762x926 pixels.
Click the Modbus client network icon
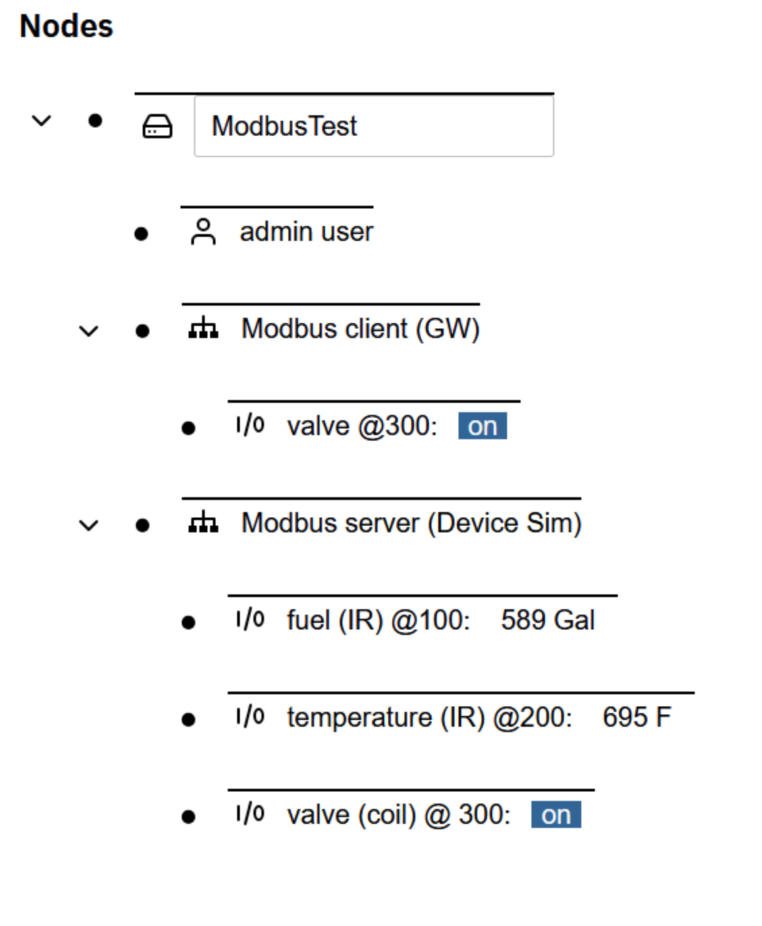(x=203, y=329)
